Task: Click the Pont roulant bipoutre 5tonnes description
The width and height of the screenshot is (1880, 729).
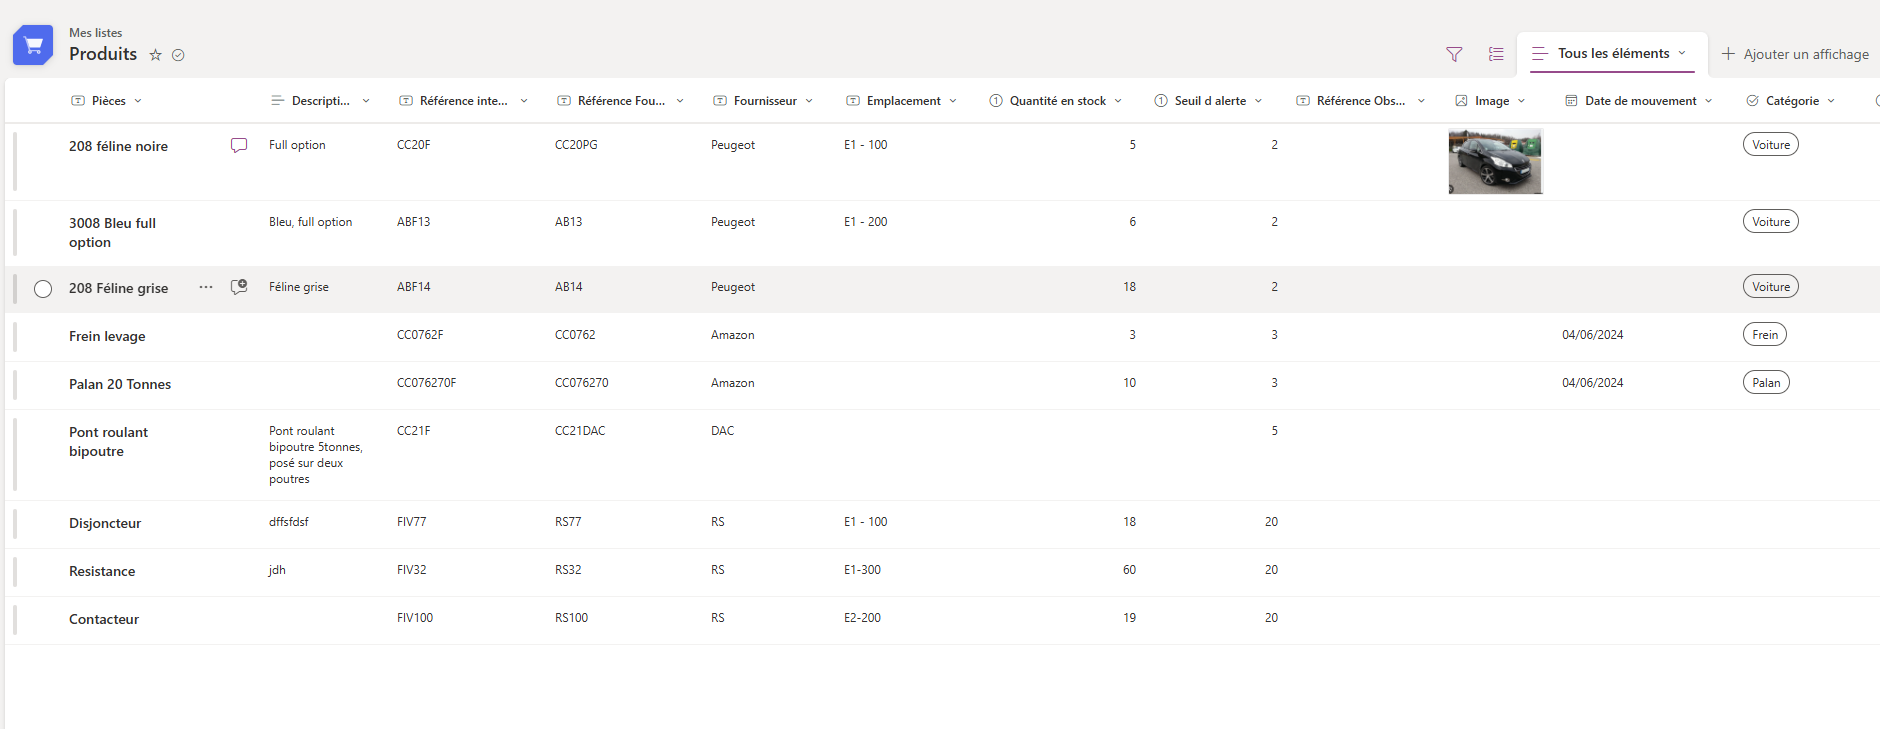Action: (316, 455)
